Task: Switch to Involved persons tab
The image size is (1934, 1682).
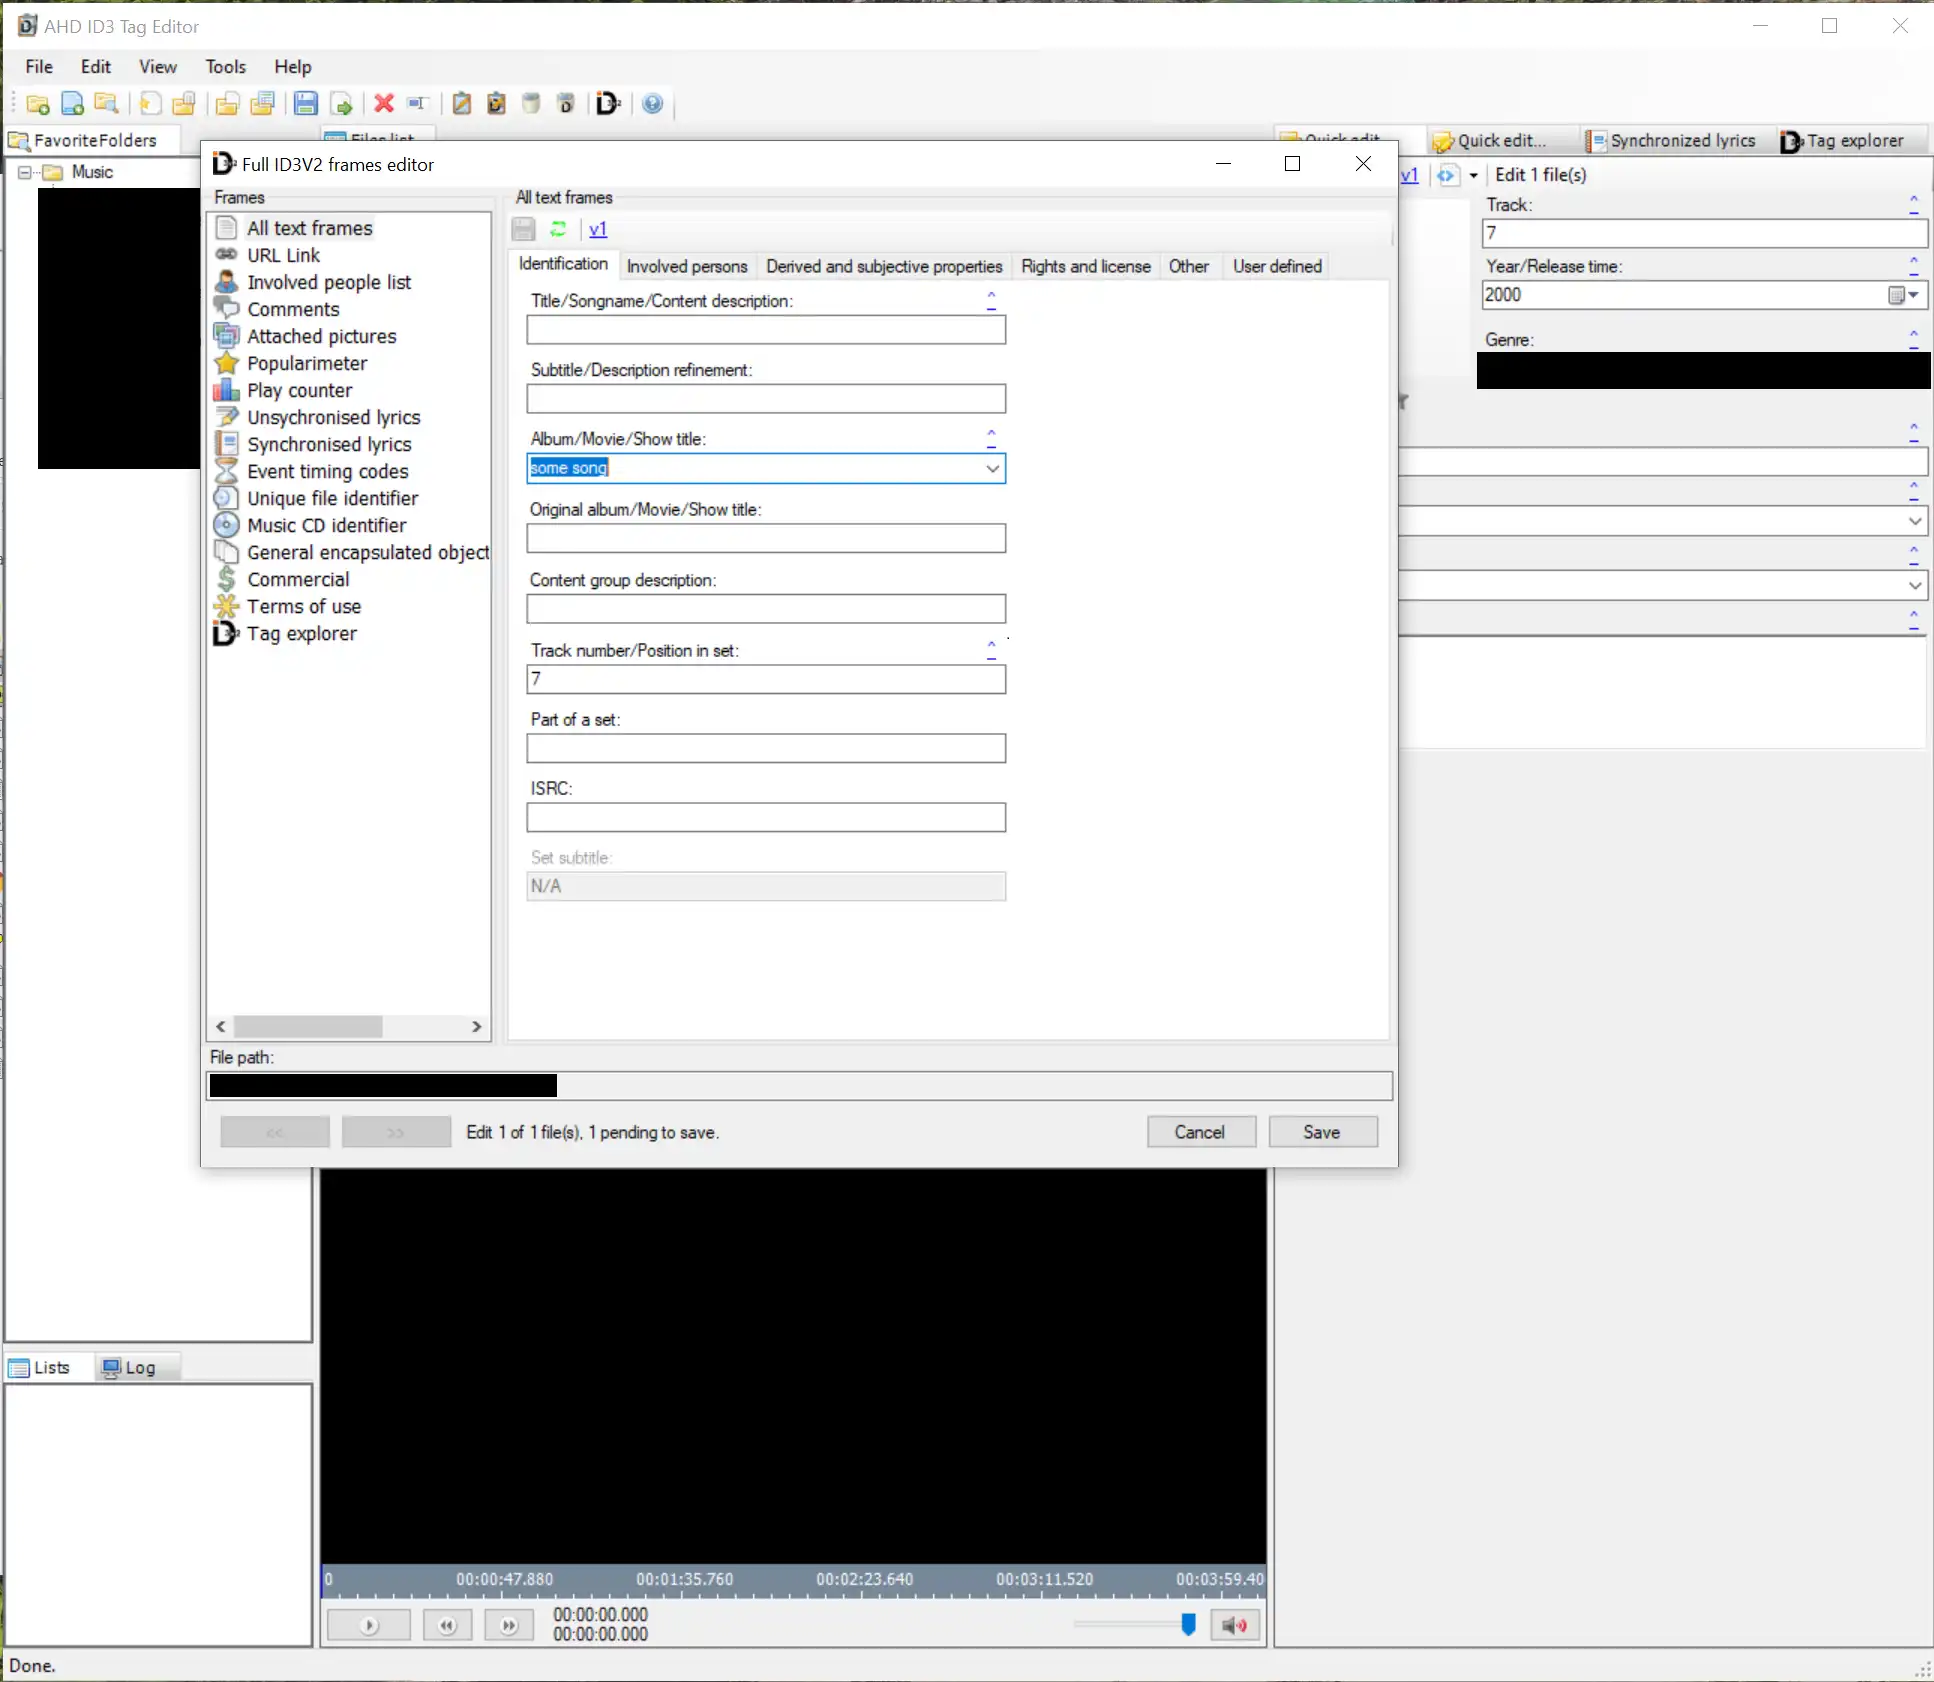Action: tap(687, 266)
